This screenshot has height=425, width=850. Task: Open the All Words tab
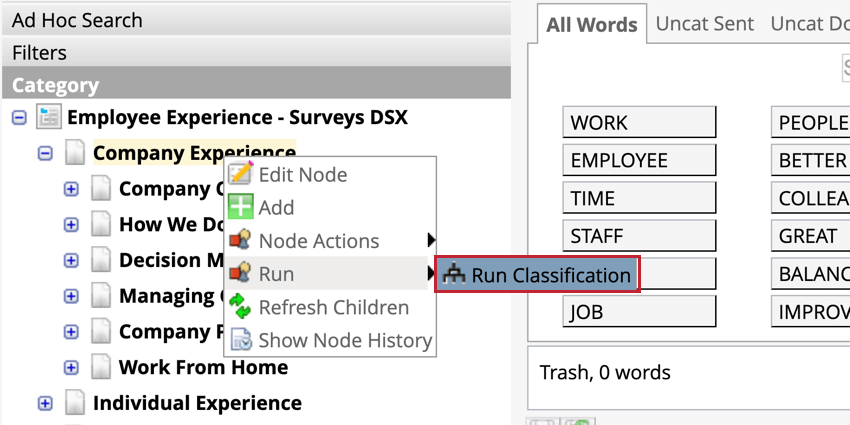tap(592, 24)
